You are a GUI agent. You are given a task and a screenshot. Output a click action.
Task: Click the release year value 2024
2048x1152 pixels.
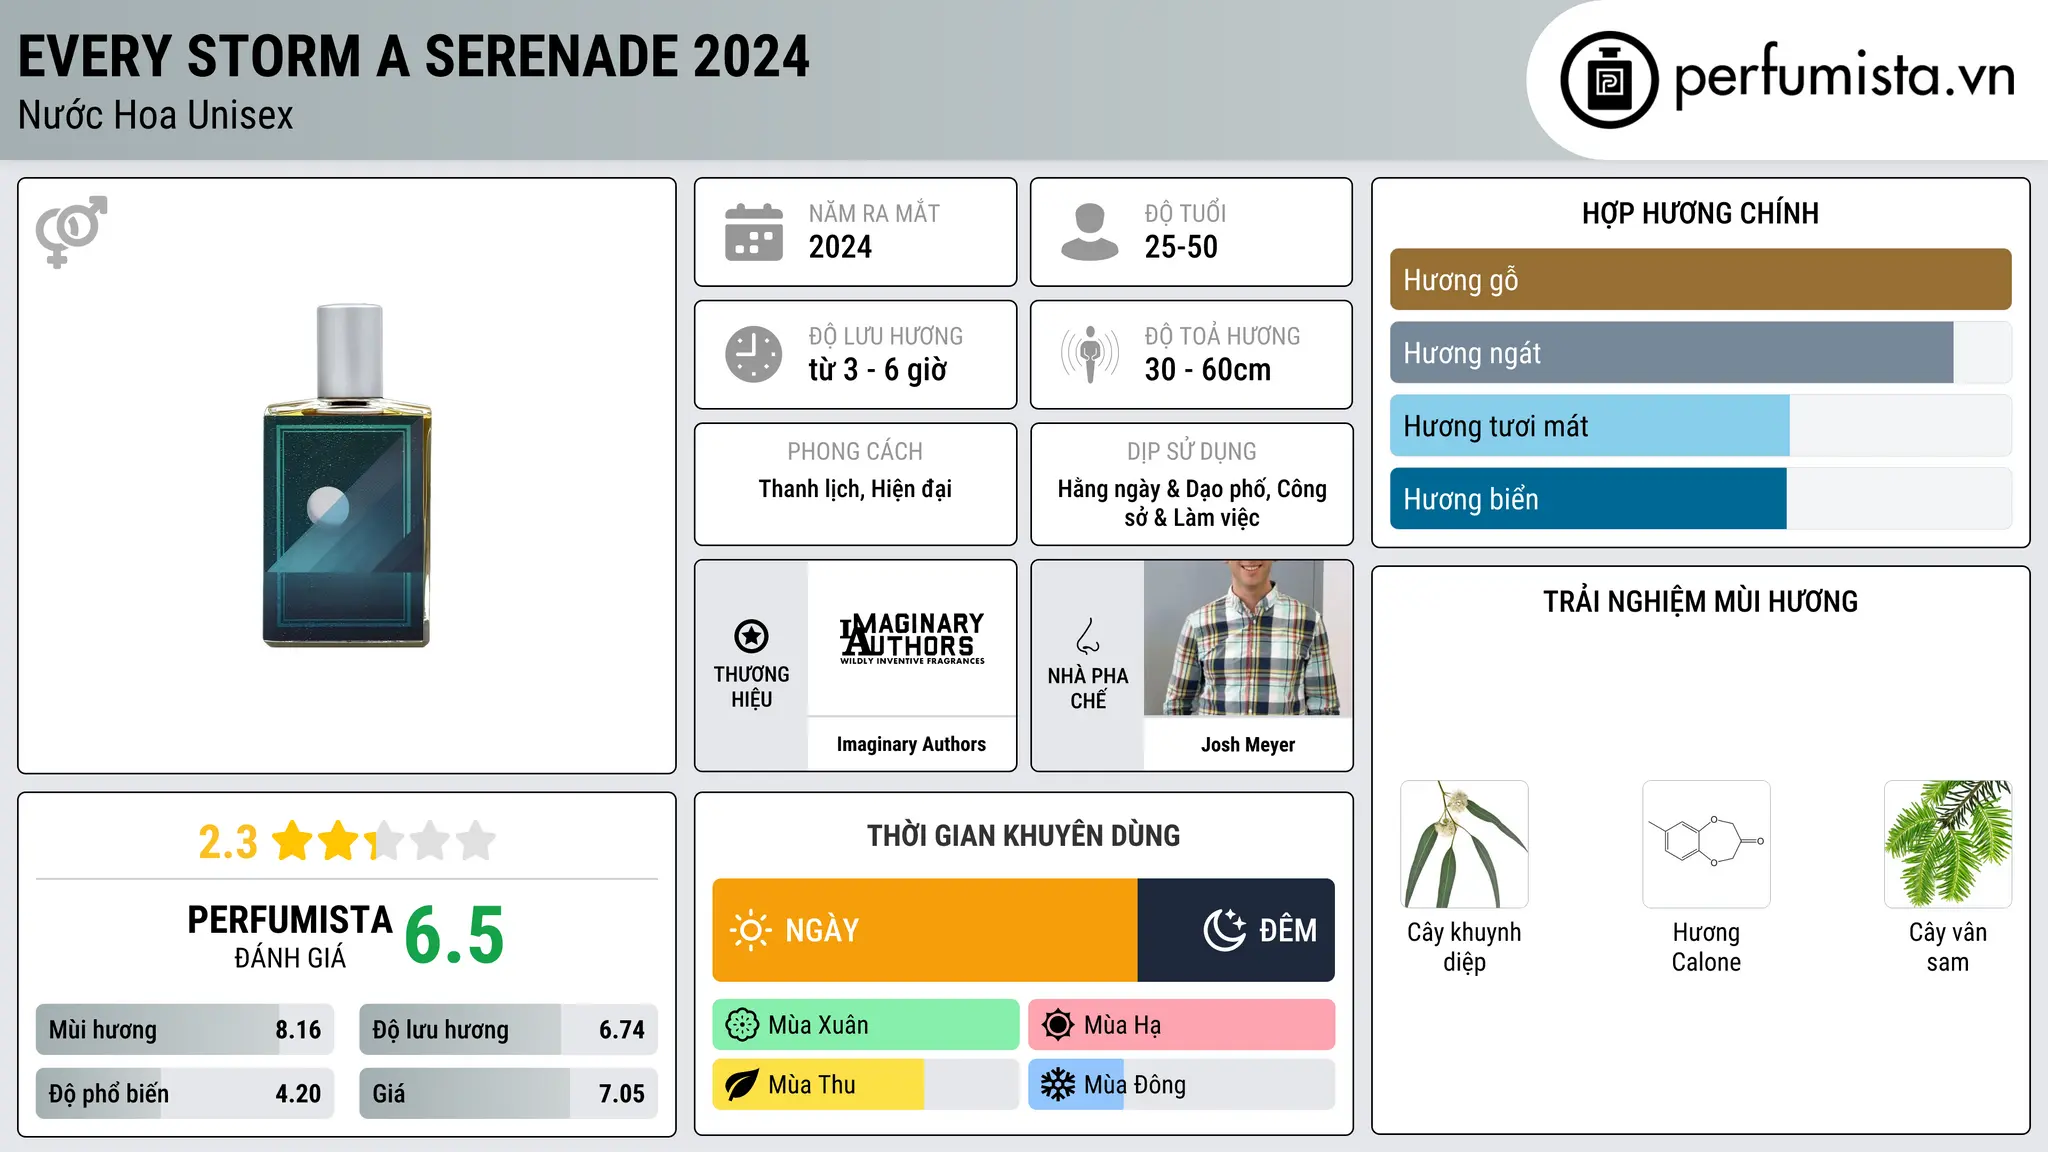[840, 247]
